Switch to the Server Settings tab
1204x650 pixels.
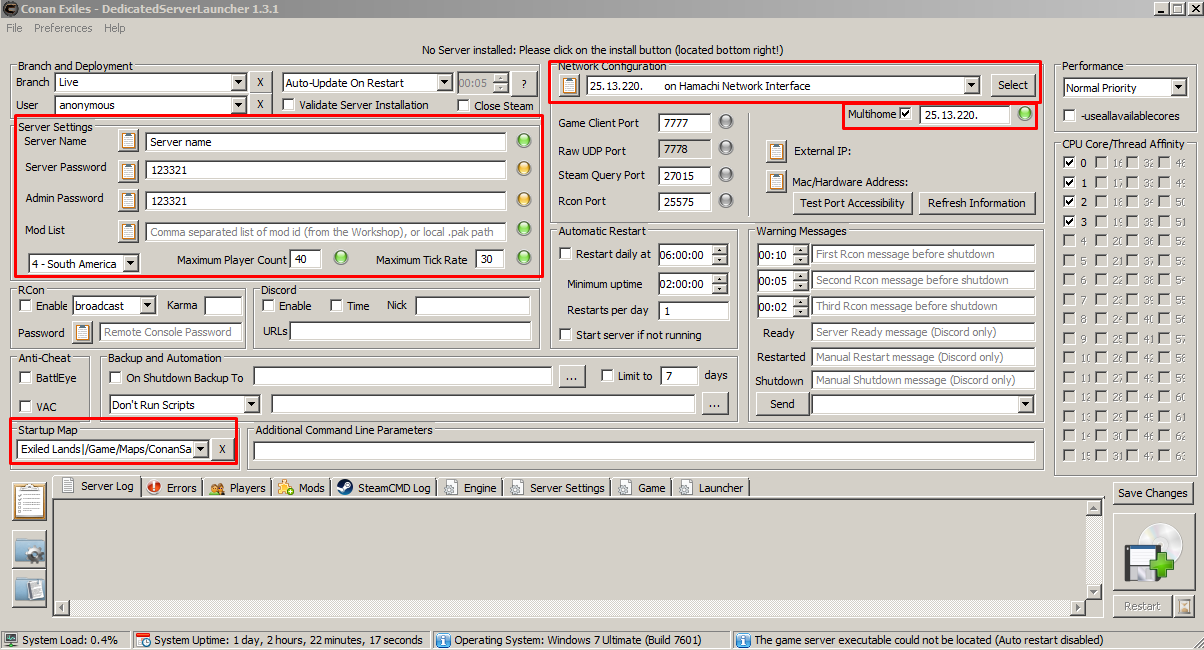pyautogui.click(x=557, y=488)
